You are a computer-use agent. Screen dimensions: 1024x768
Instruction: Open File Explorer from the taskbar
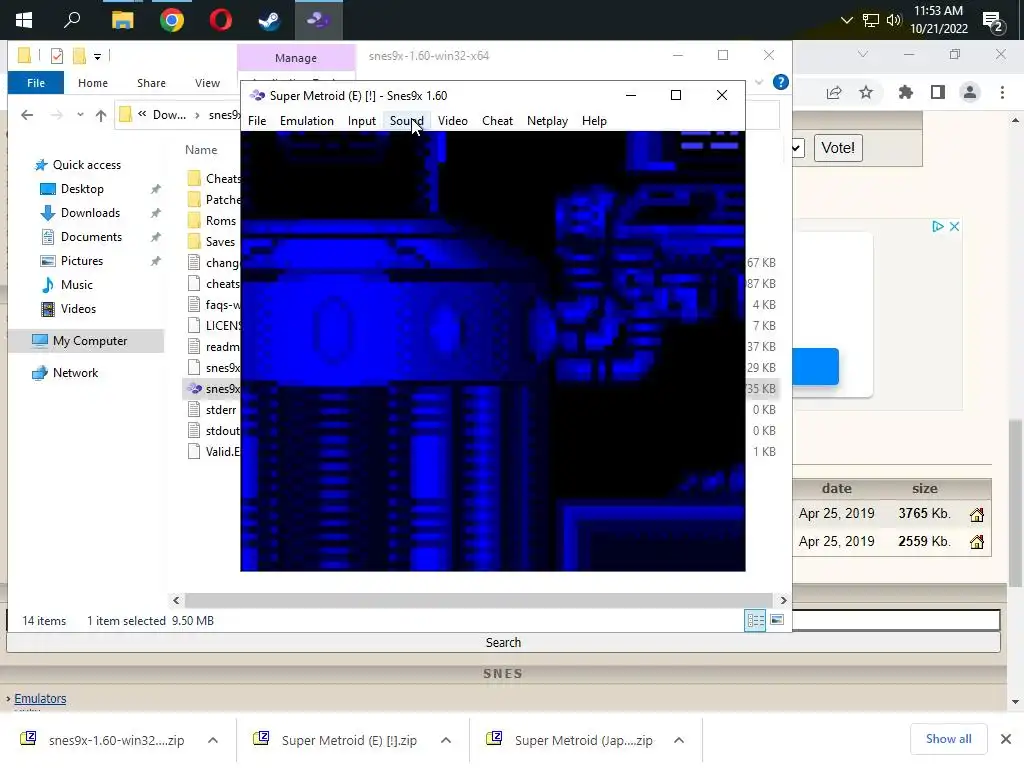(122, 20)
